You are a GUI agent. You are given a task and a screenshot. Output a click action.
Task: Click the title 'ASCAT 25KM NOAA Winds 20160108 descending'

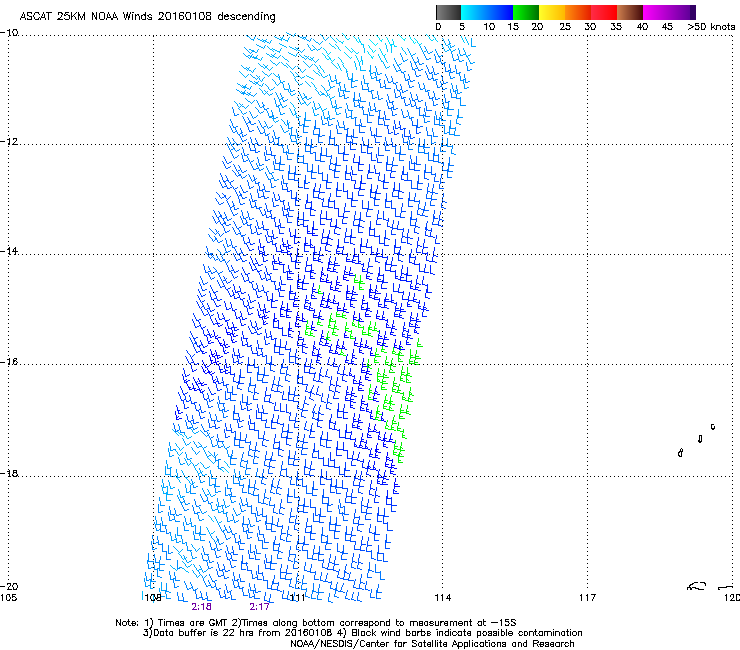[147, 17]
